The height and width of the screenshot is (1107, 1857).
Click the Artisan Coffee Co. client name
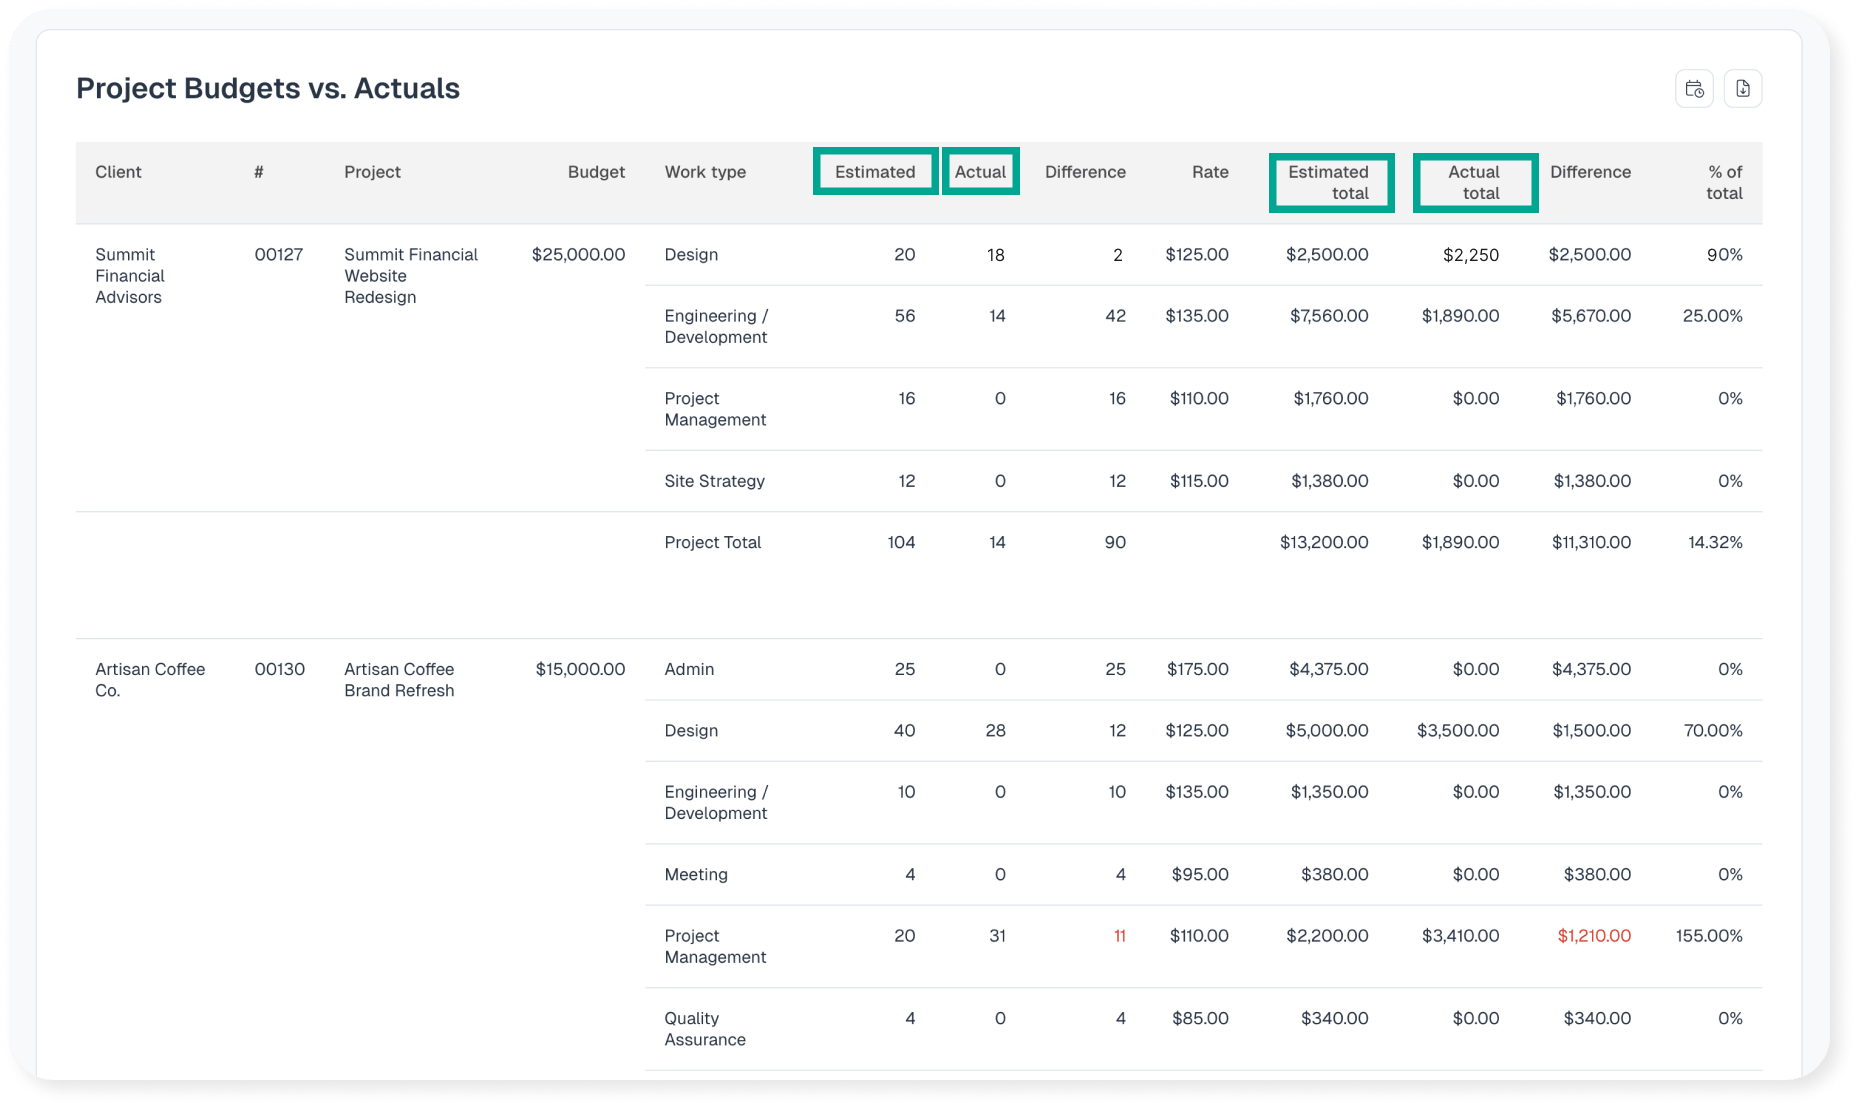coord(150,680)
